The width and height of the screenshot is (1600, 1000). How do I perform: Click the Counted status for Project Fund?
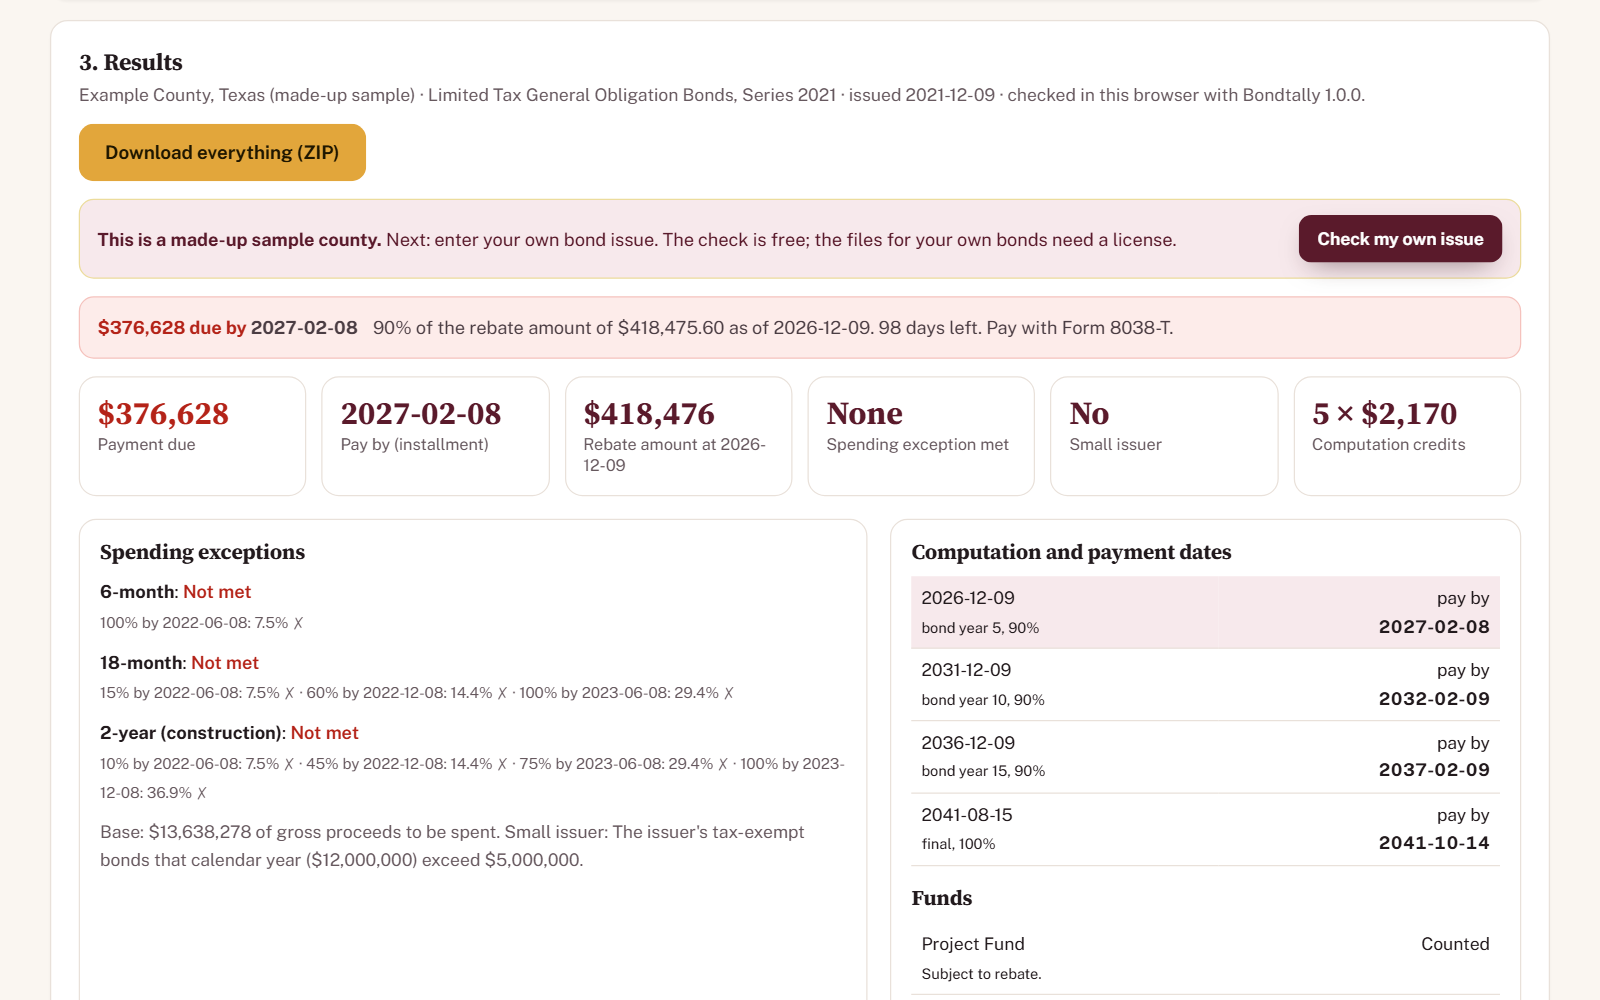point(1455,944)
